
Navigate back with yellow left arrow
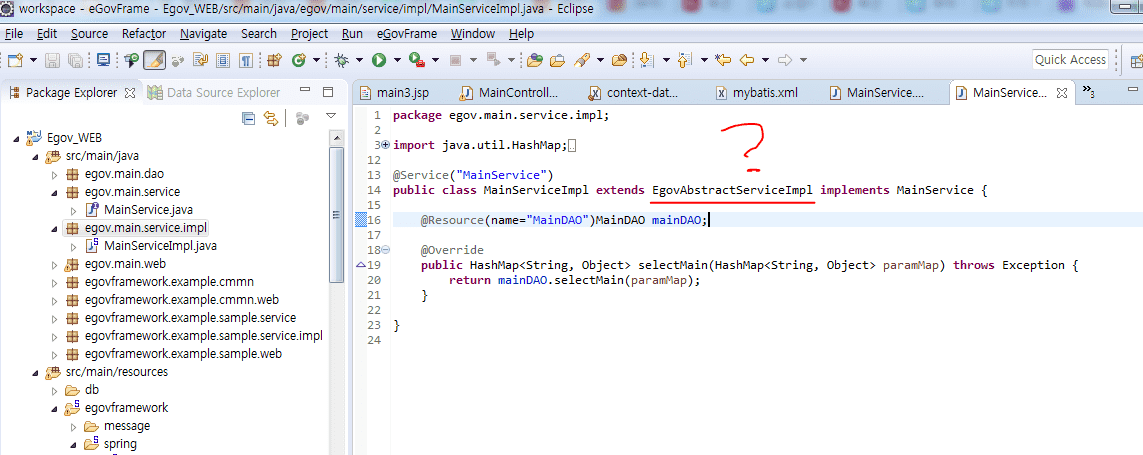tap(747, 61)
